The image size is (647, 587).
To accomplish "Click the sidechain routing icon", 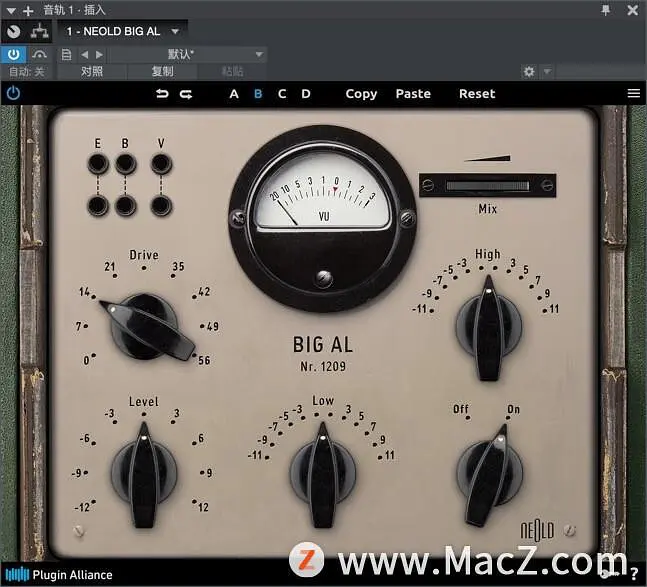I will [40, 31].
